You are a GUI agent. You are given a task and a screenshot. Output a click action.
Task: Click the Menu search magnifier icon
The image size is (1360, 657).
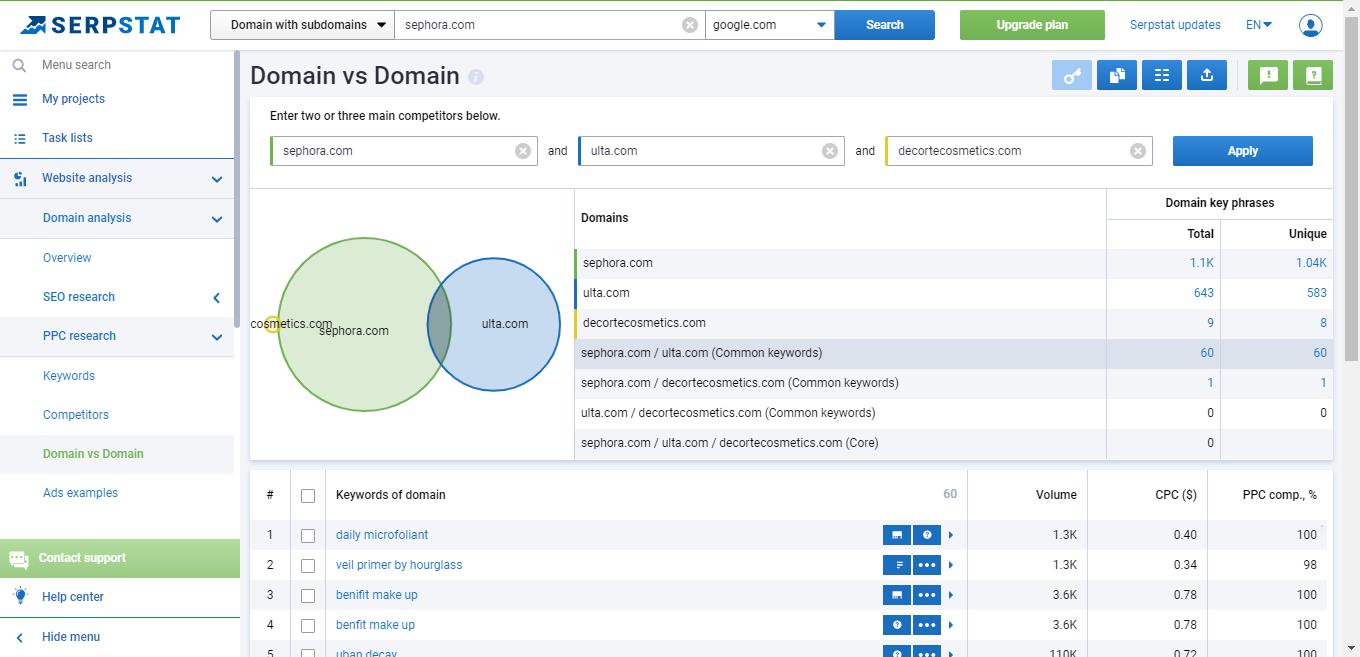[19, 65]
